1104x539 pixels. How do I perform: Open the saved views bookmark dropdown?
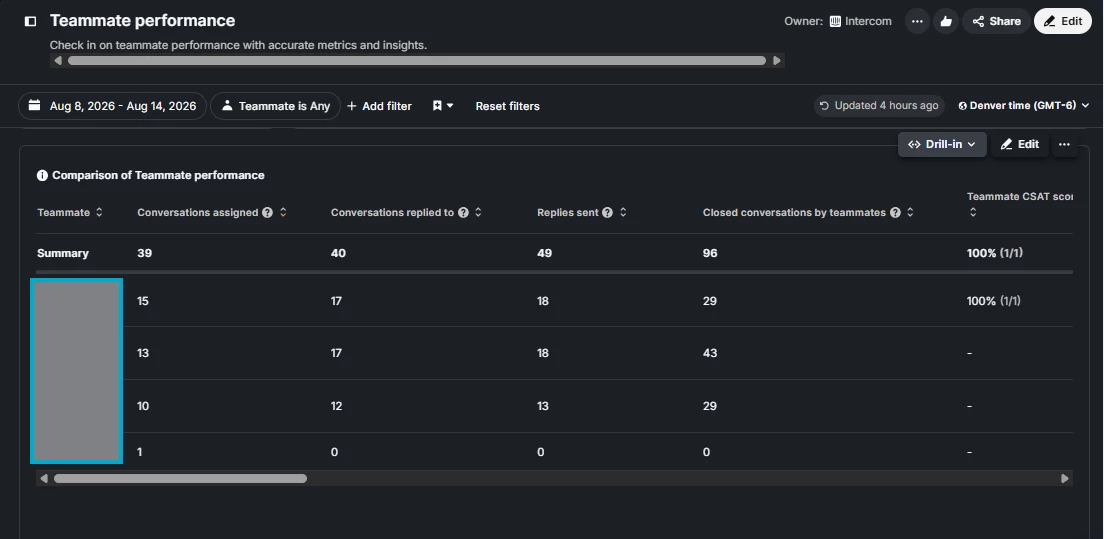point(443,106)
